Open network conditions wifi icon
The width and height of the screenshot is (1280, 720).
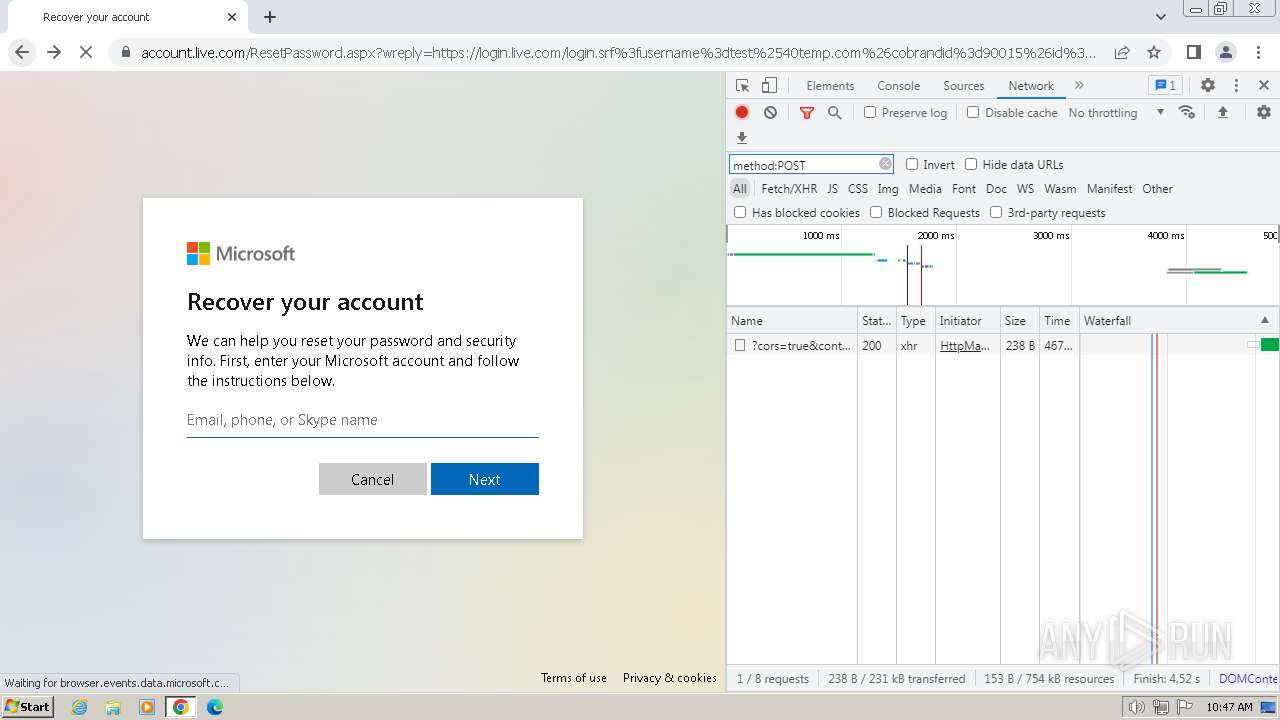click(x=1187, y=112)
